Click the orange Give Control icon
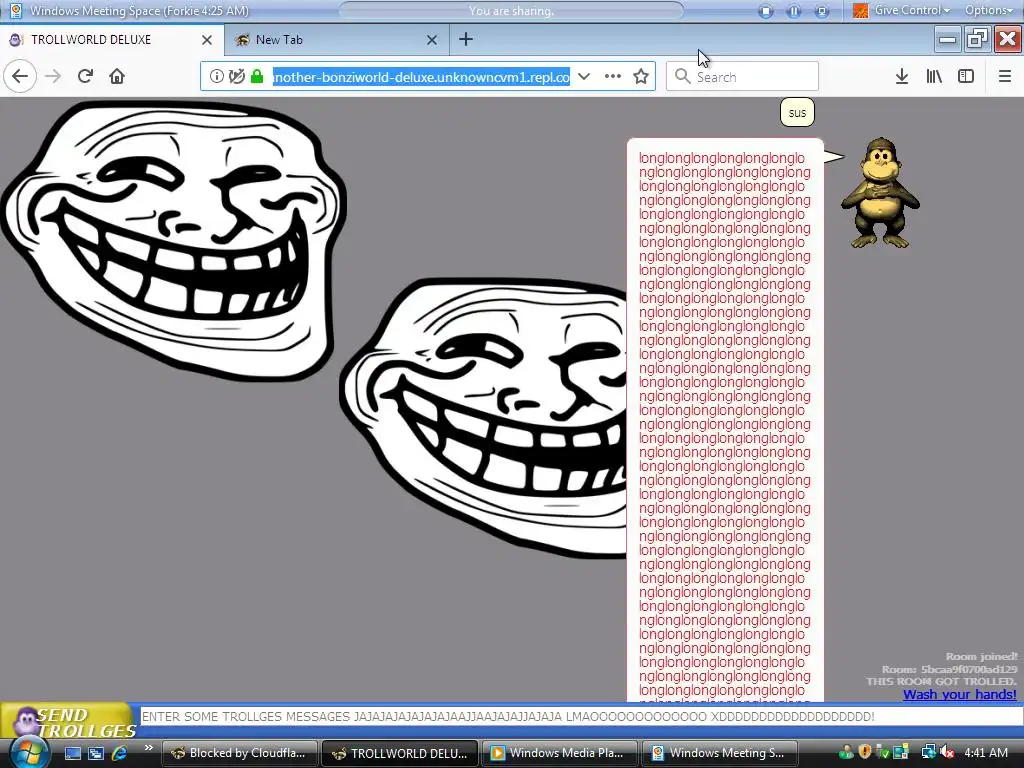Viewport: 1024px width, 768px height. 861,10
